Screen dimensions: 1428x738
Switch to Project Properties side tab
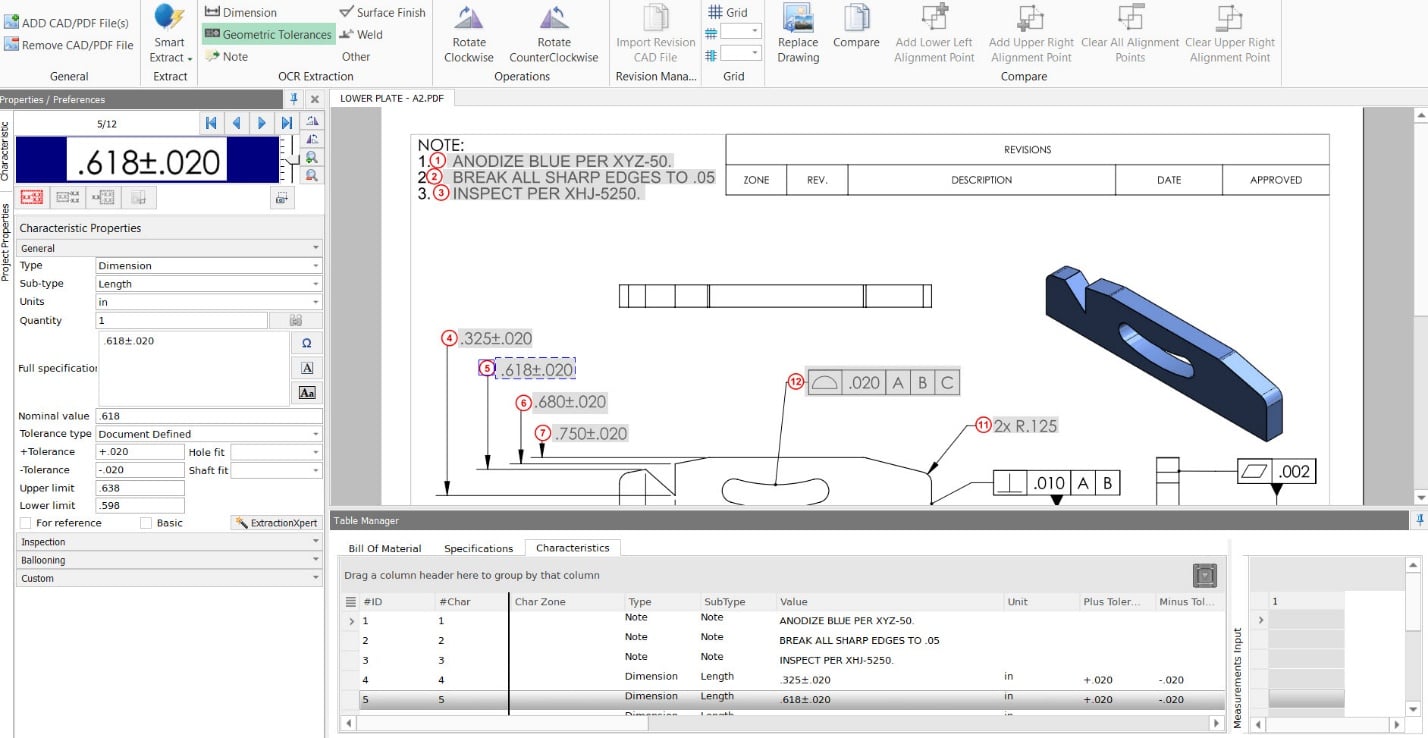coord(7,242)
